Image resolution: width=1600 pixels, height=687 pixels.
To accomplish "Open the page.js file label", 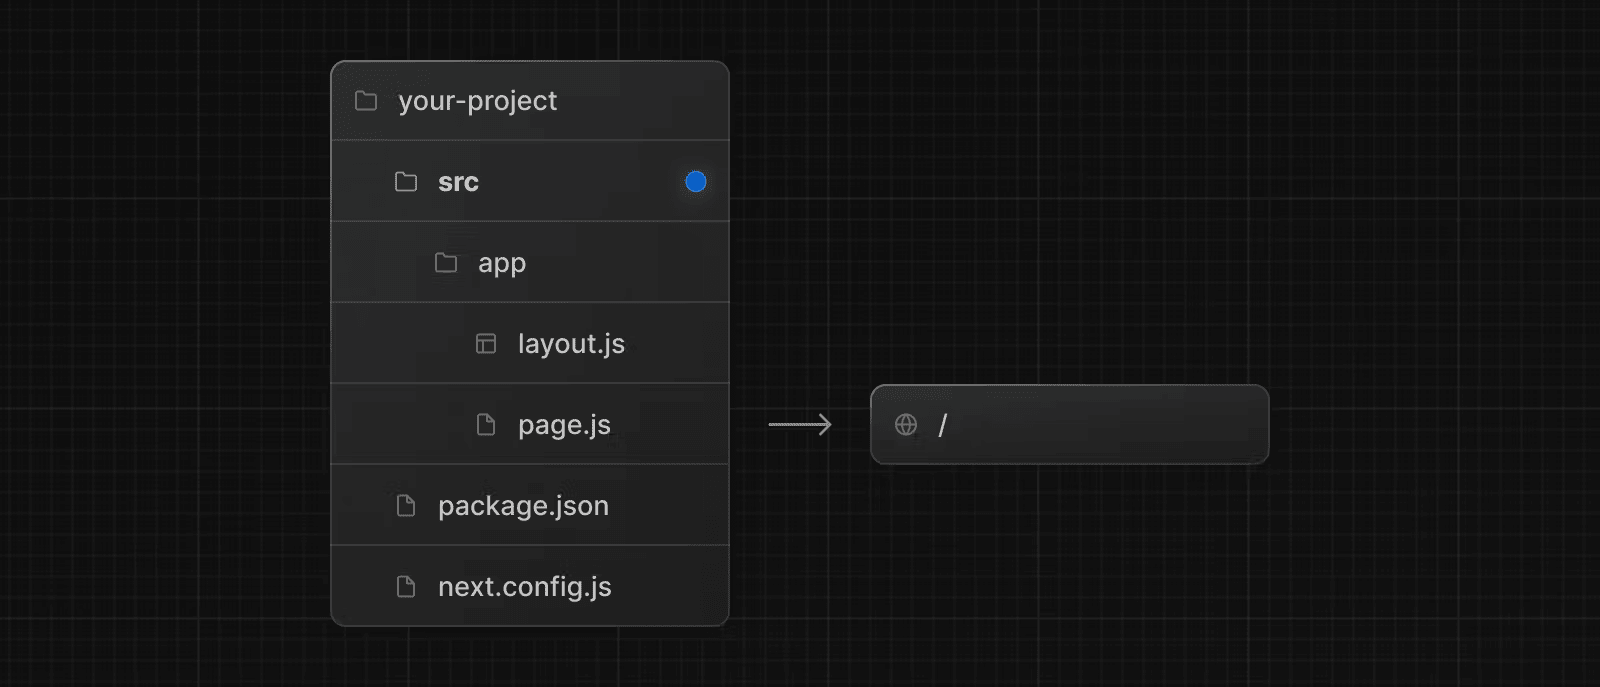I will (x=564, y=425).
